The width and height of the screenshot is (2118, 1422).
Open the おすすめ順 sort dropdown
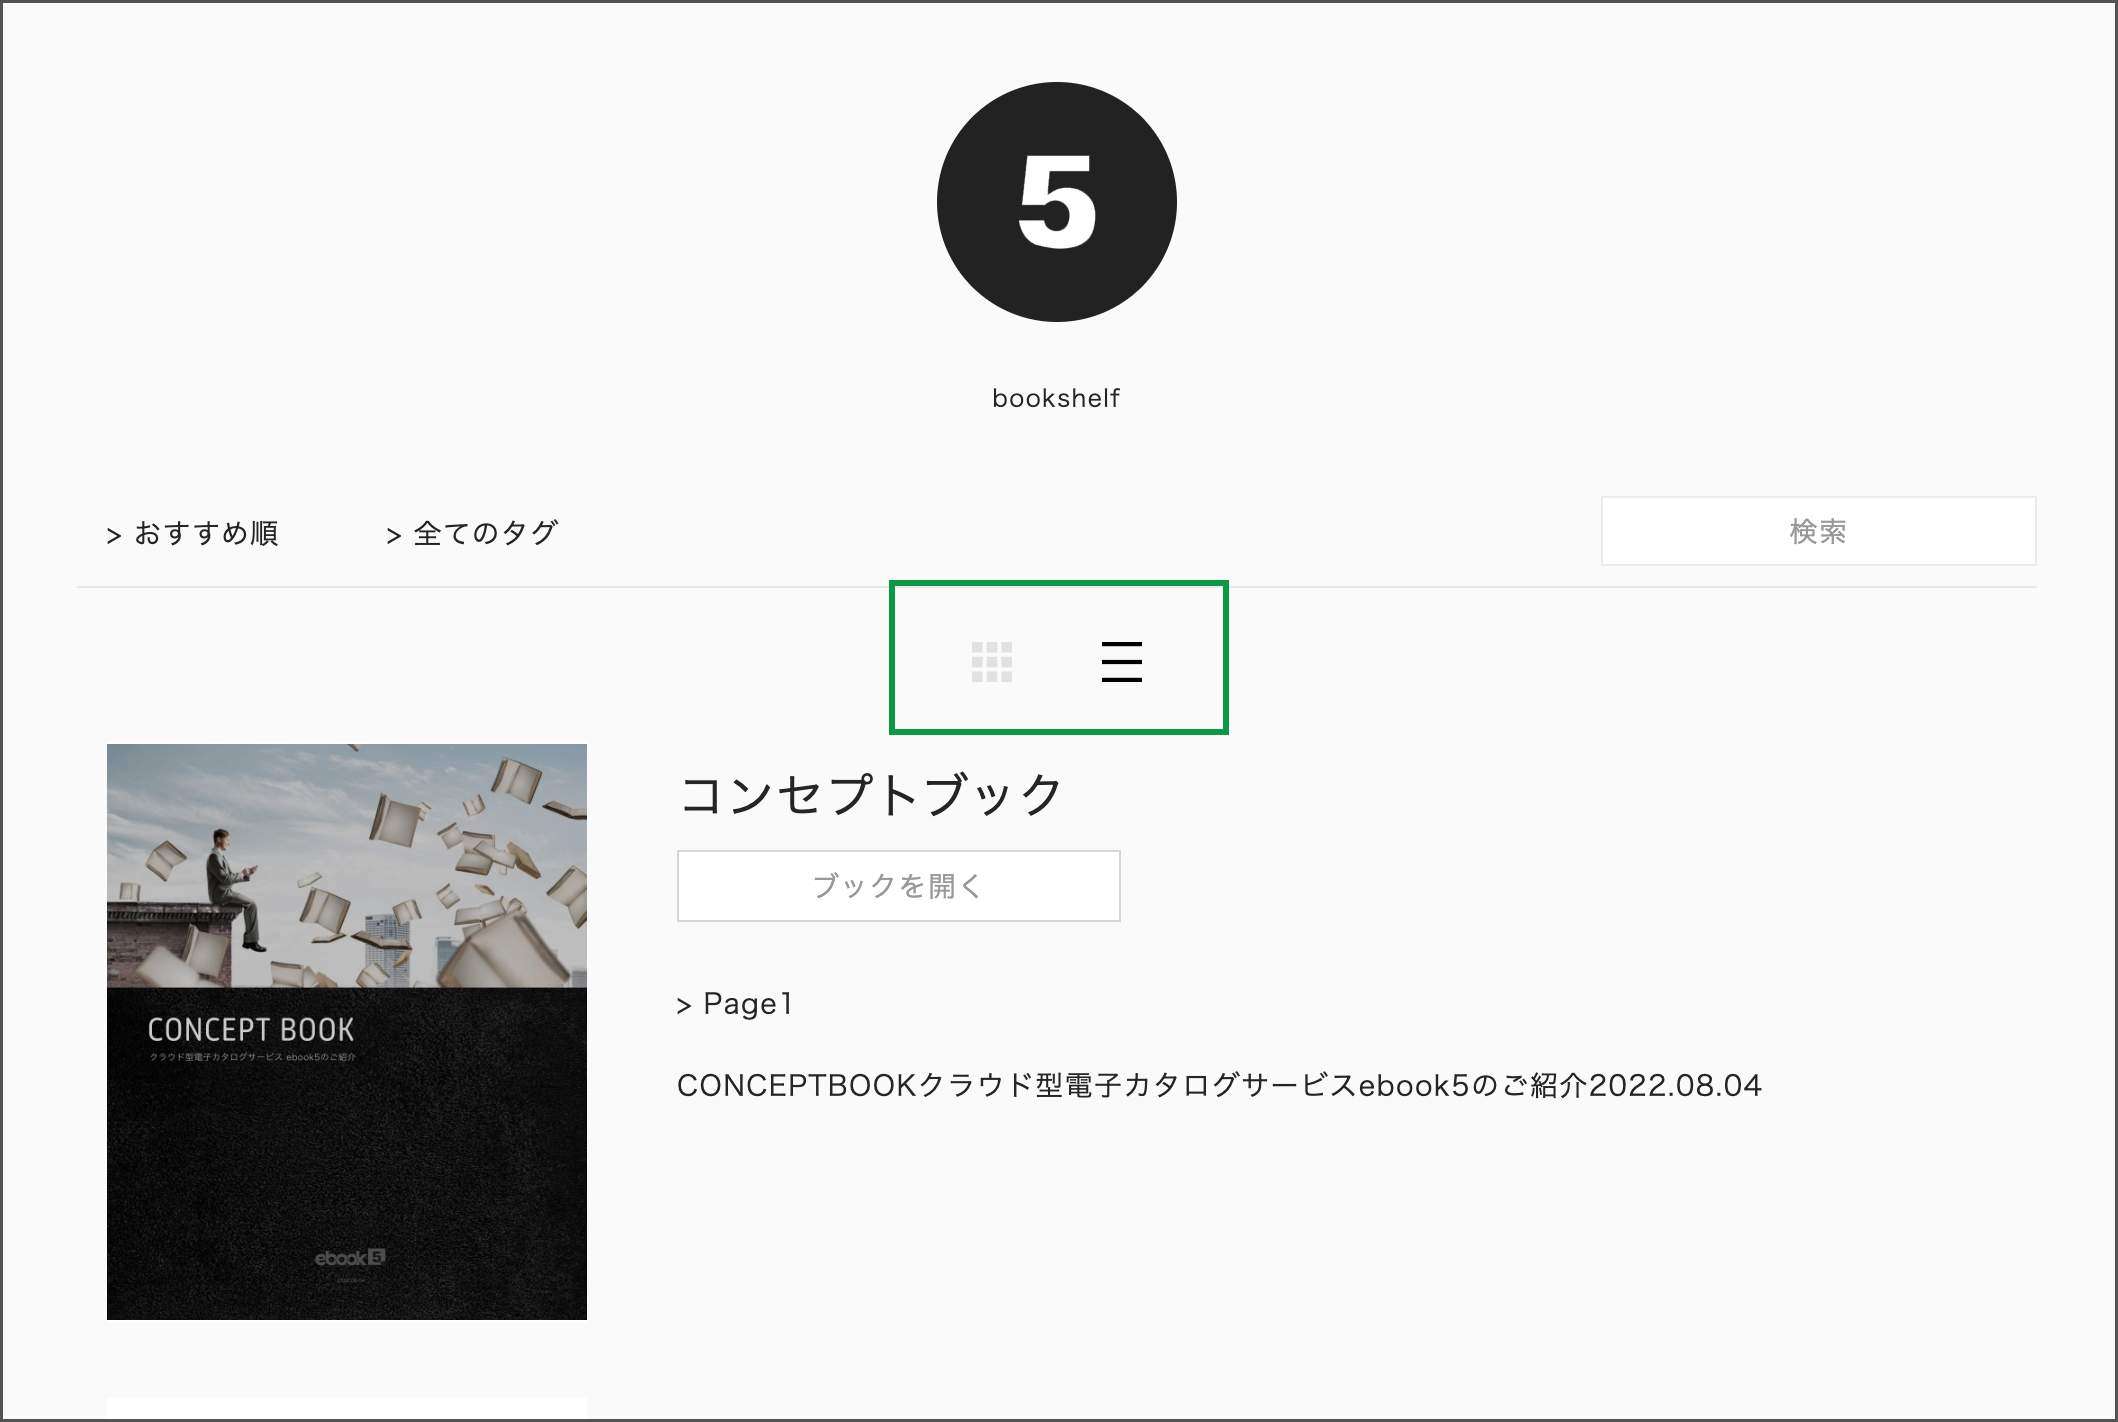tap(193, 533)
